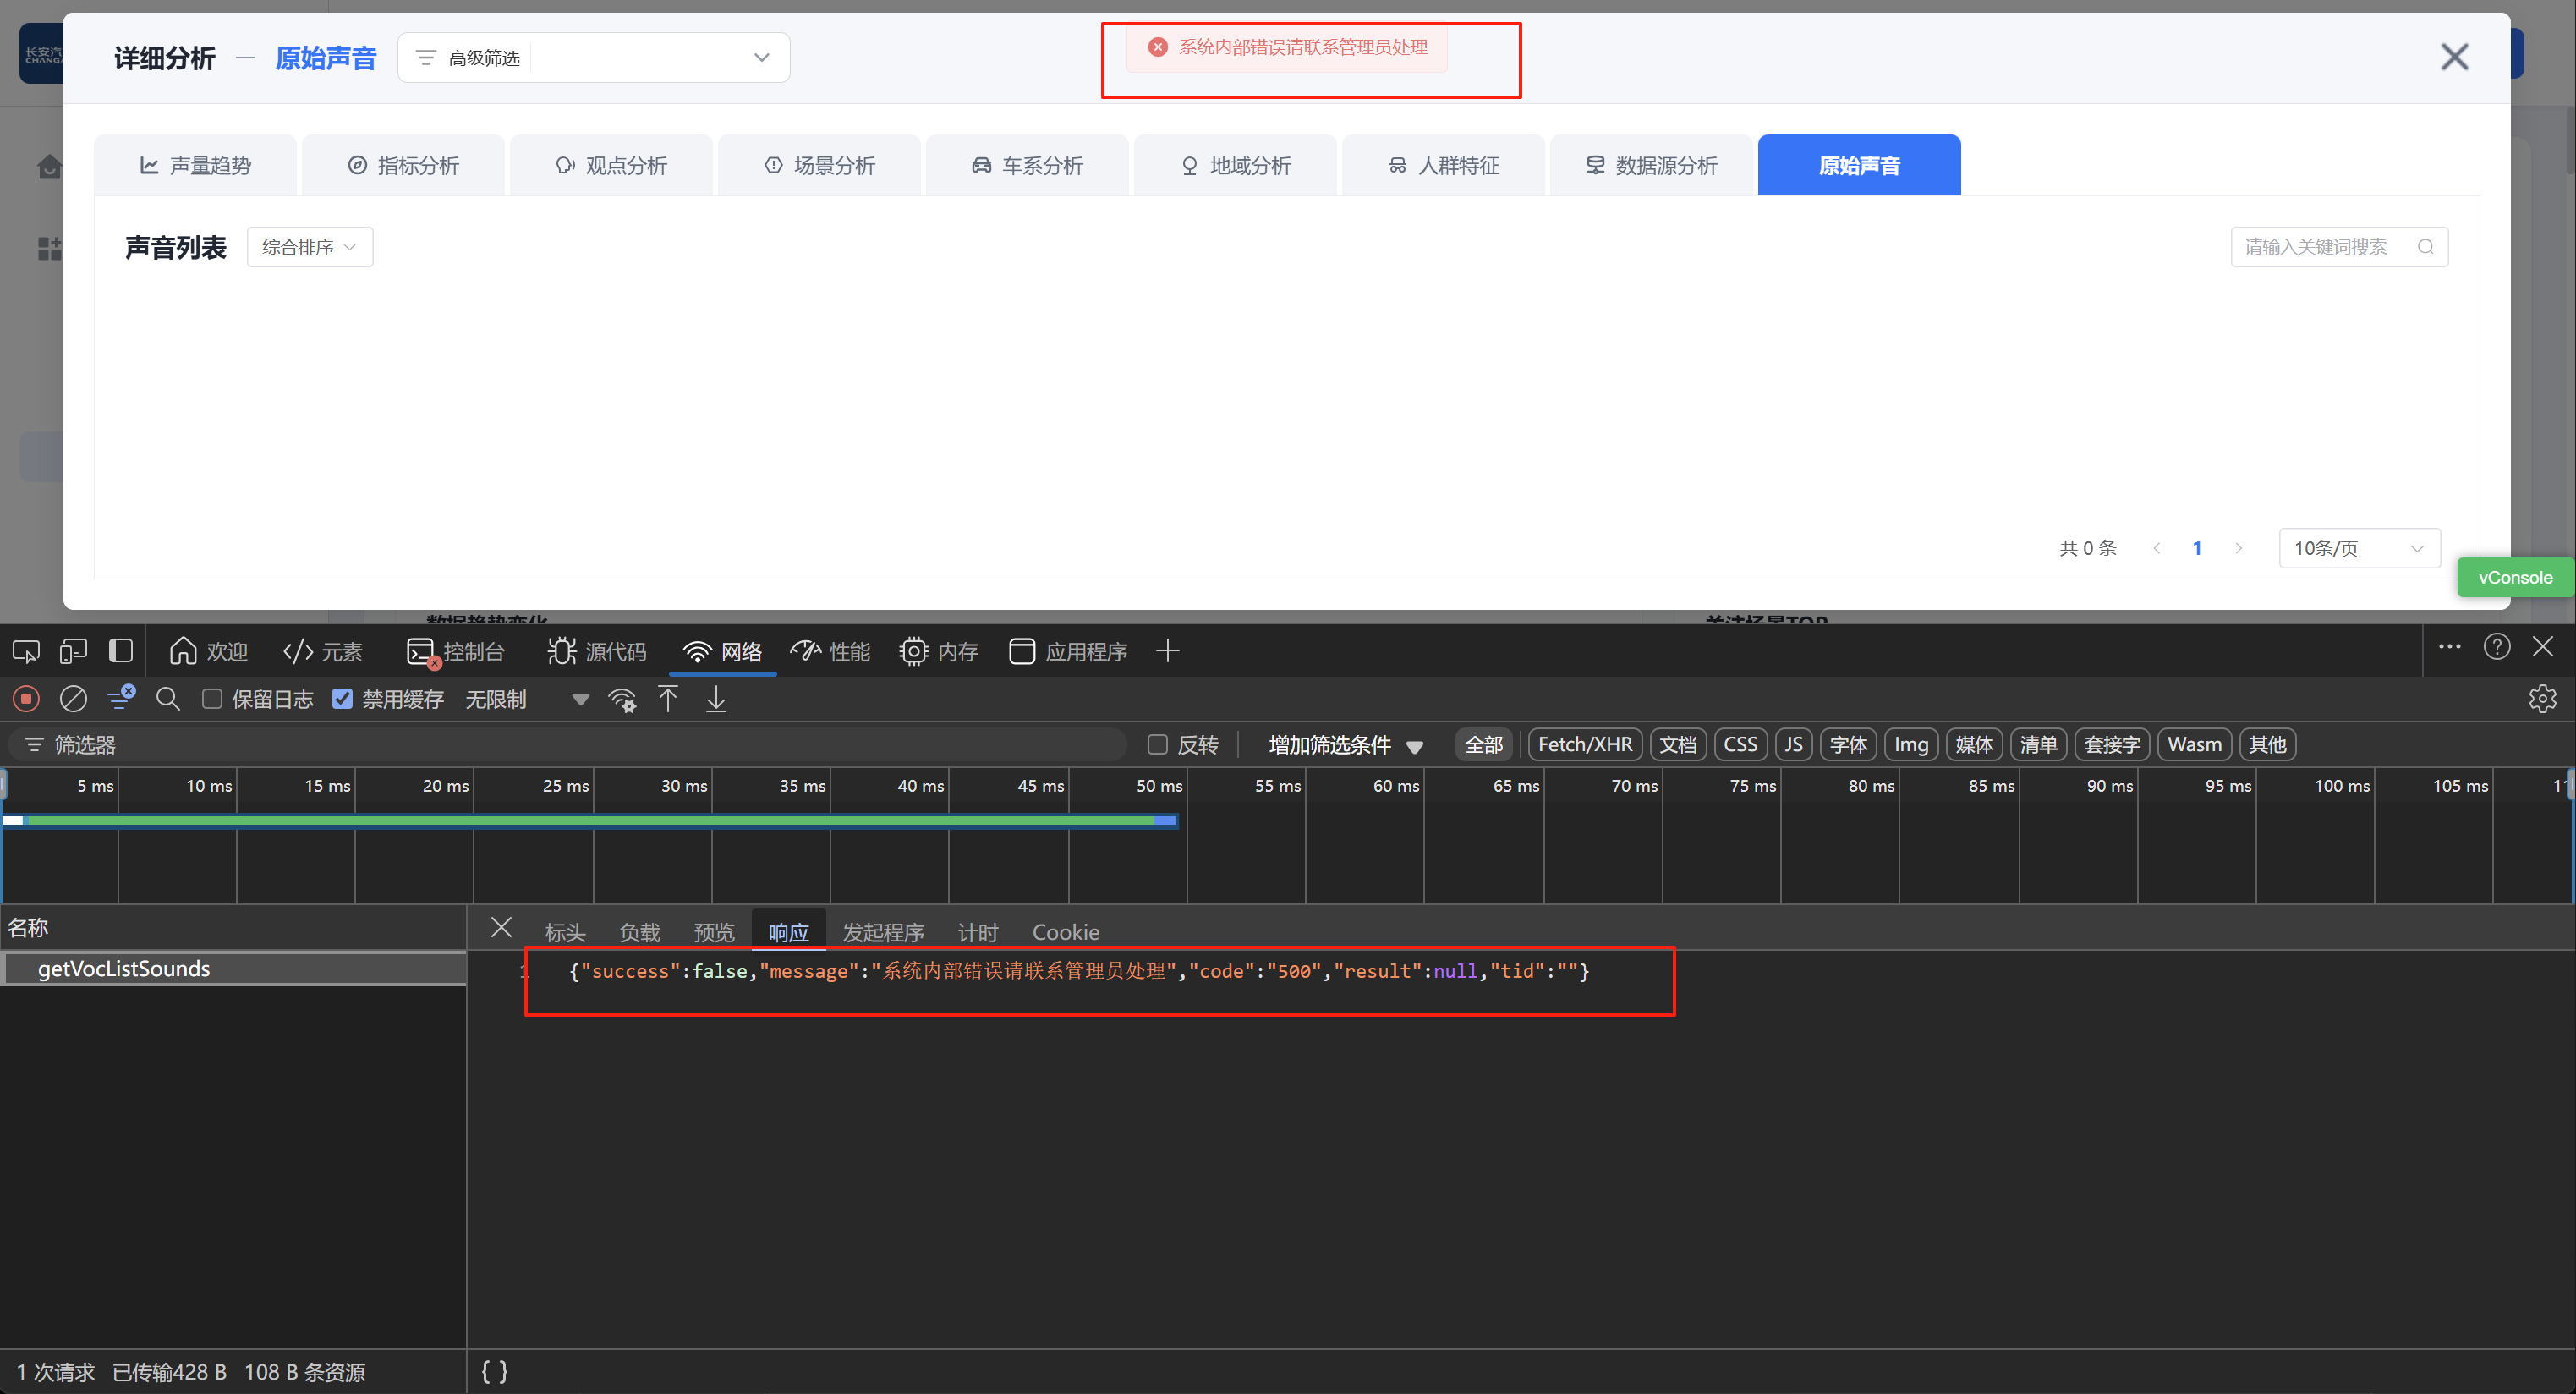Click the import HAR upload arrow

tap(668, 699)
